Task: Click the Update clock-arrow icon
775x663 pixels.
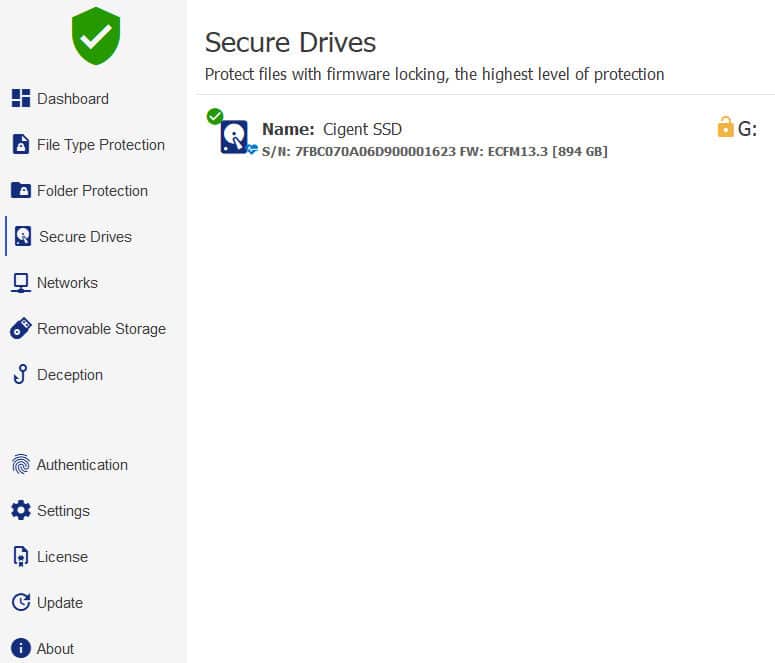Action: [x=21, y=602]
